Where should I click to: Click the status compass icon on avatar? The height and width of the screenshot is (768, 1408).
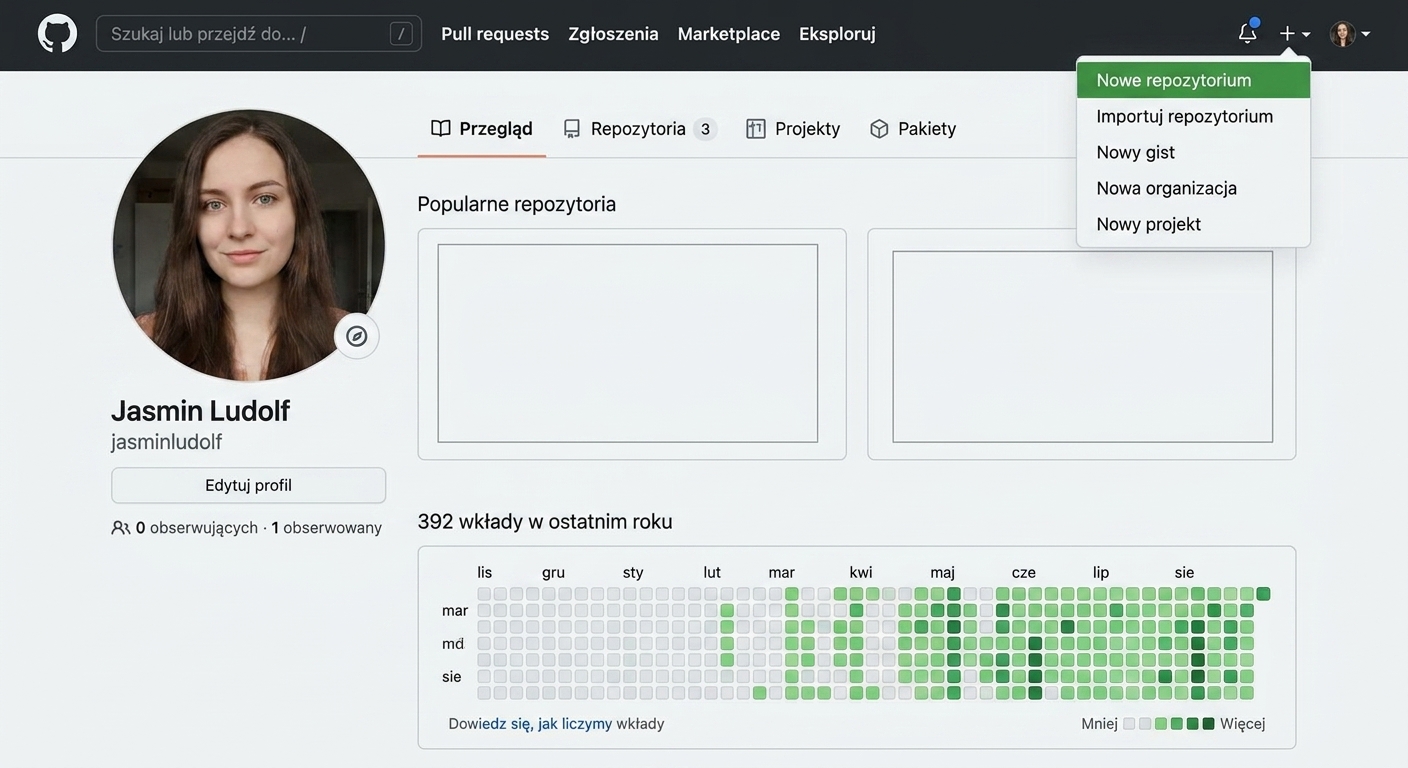(x=357, y=336)
